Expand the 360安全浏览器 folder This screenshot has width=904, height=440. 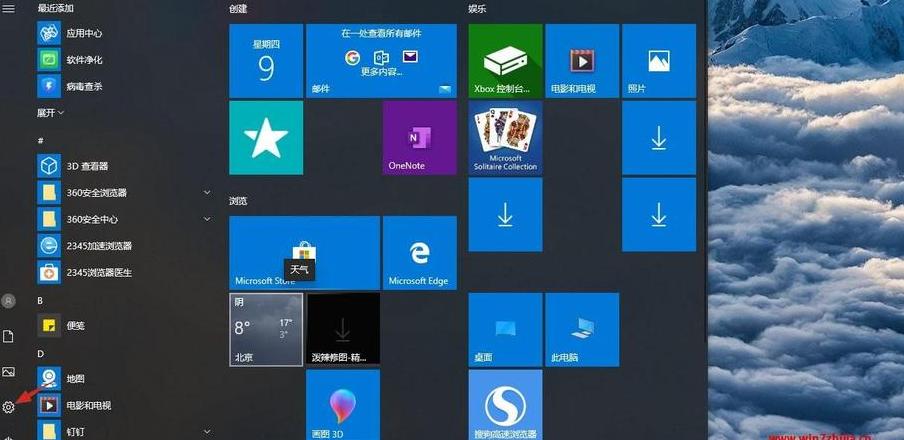coord(126,193)
